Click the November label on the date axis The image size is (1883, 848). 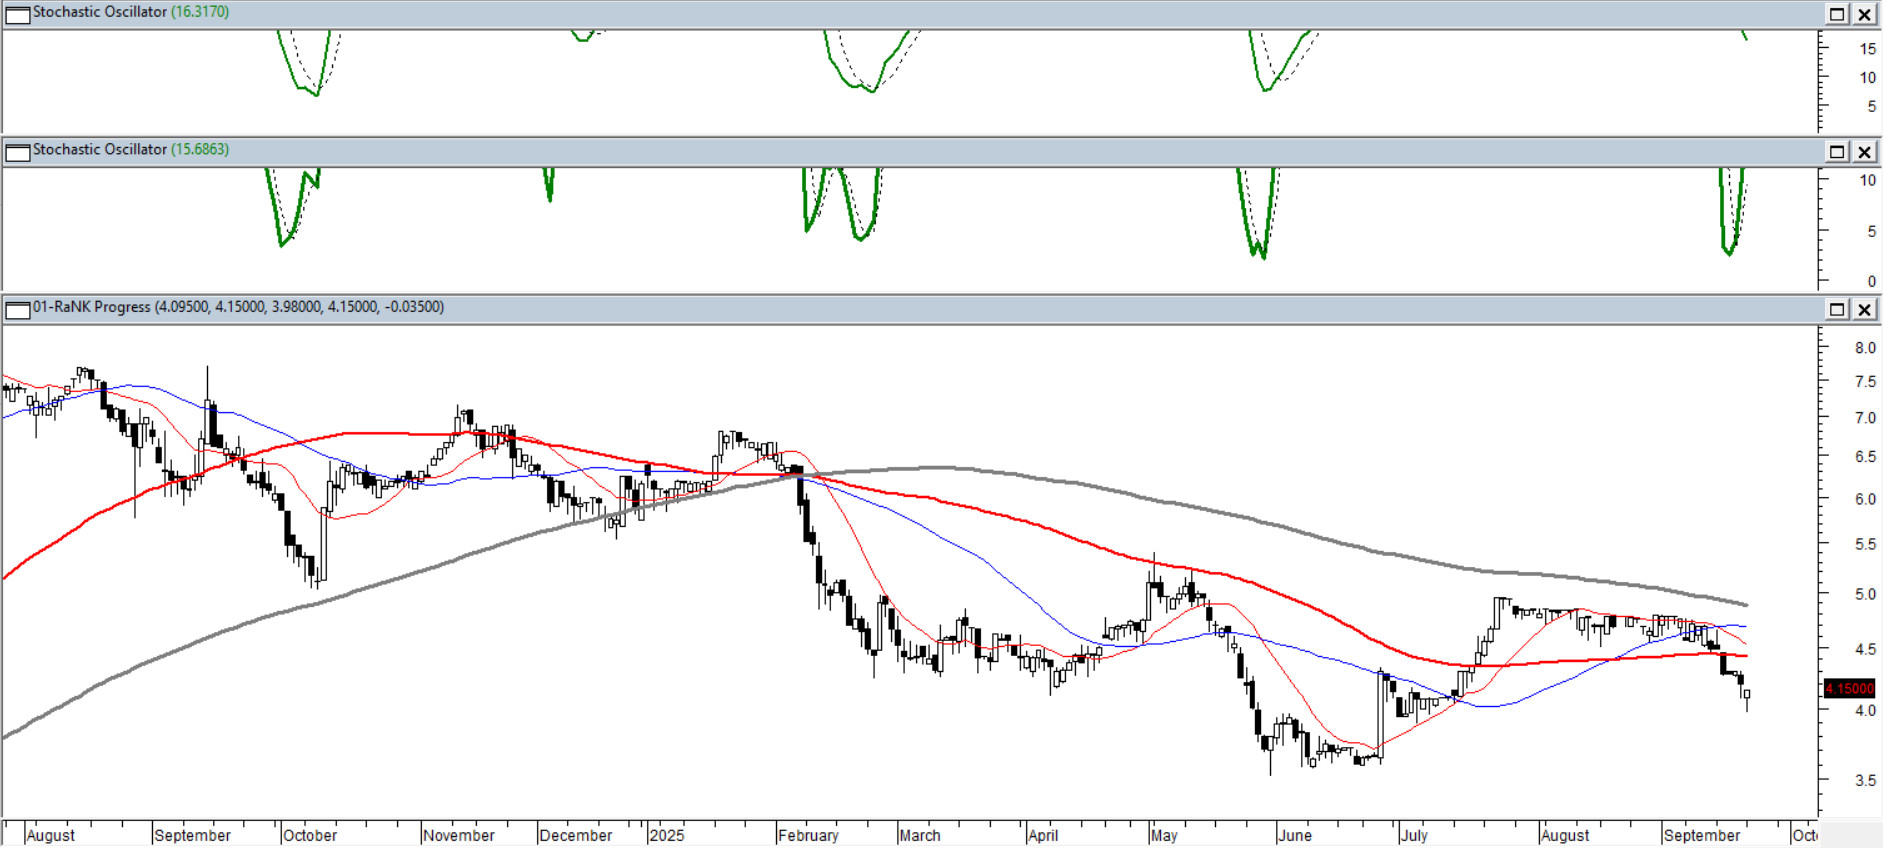click(x=458, y=835)
